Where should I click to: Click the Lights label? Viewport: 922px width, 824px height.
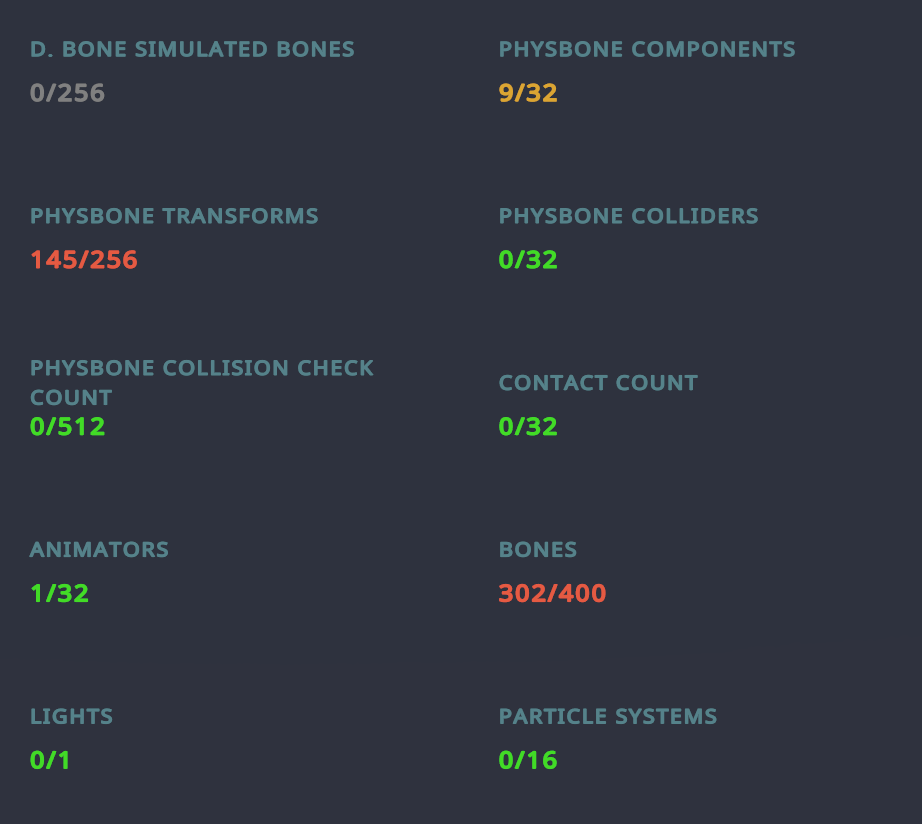(x=71, y=717)
